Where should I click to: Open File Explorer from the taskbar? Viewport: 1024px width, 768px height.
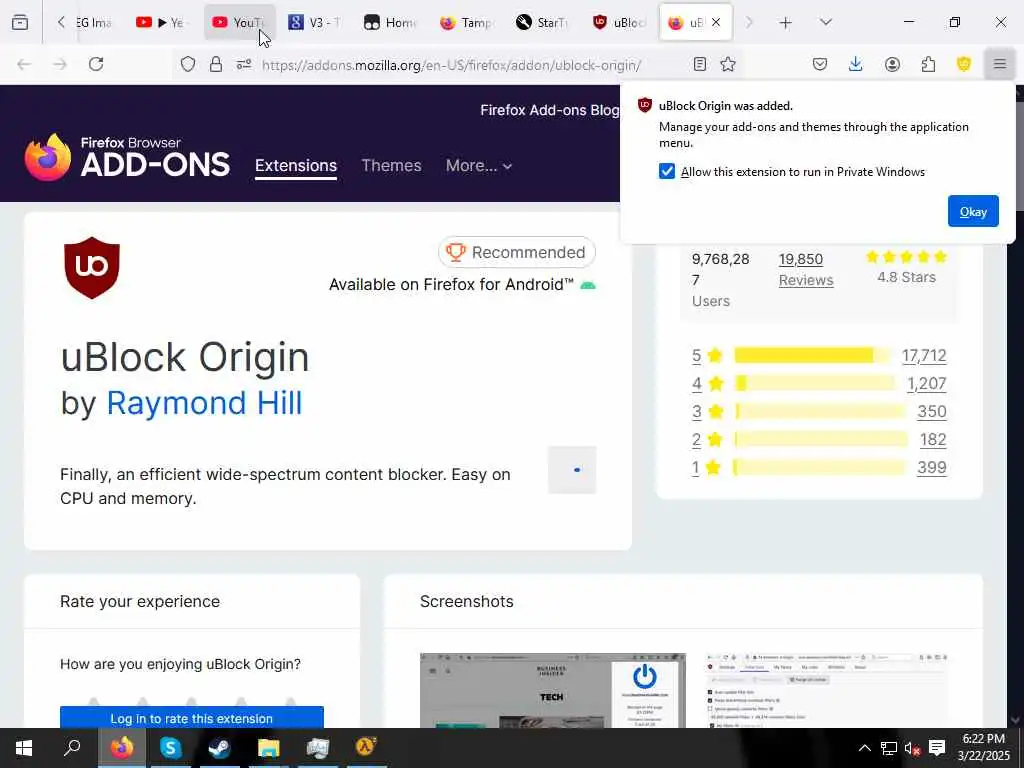(268, 748)
